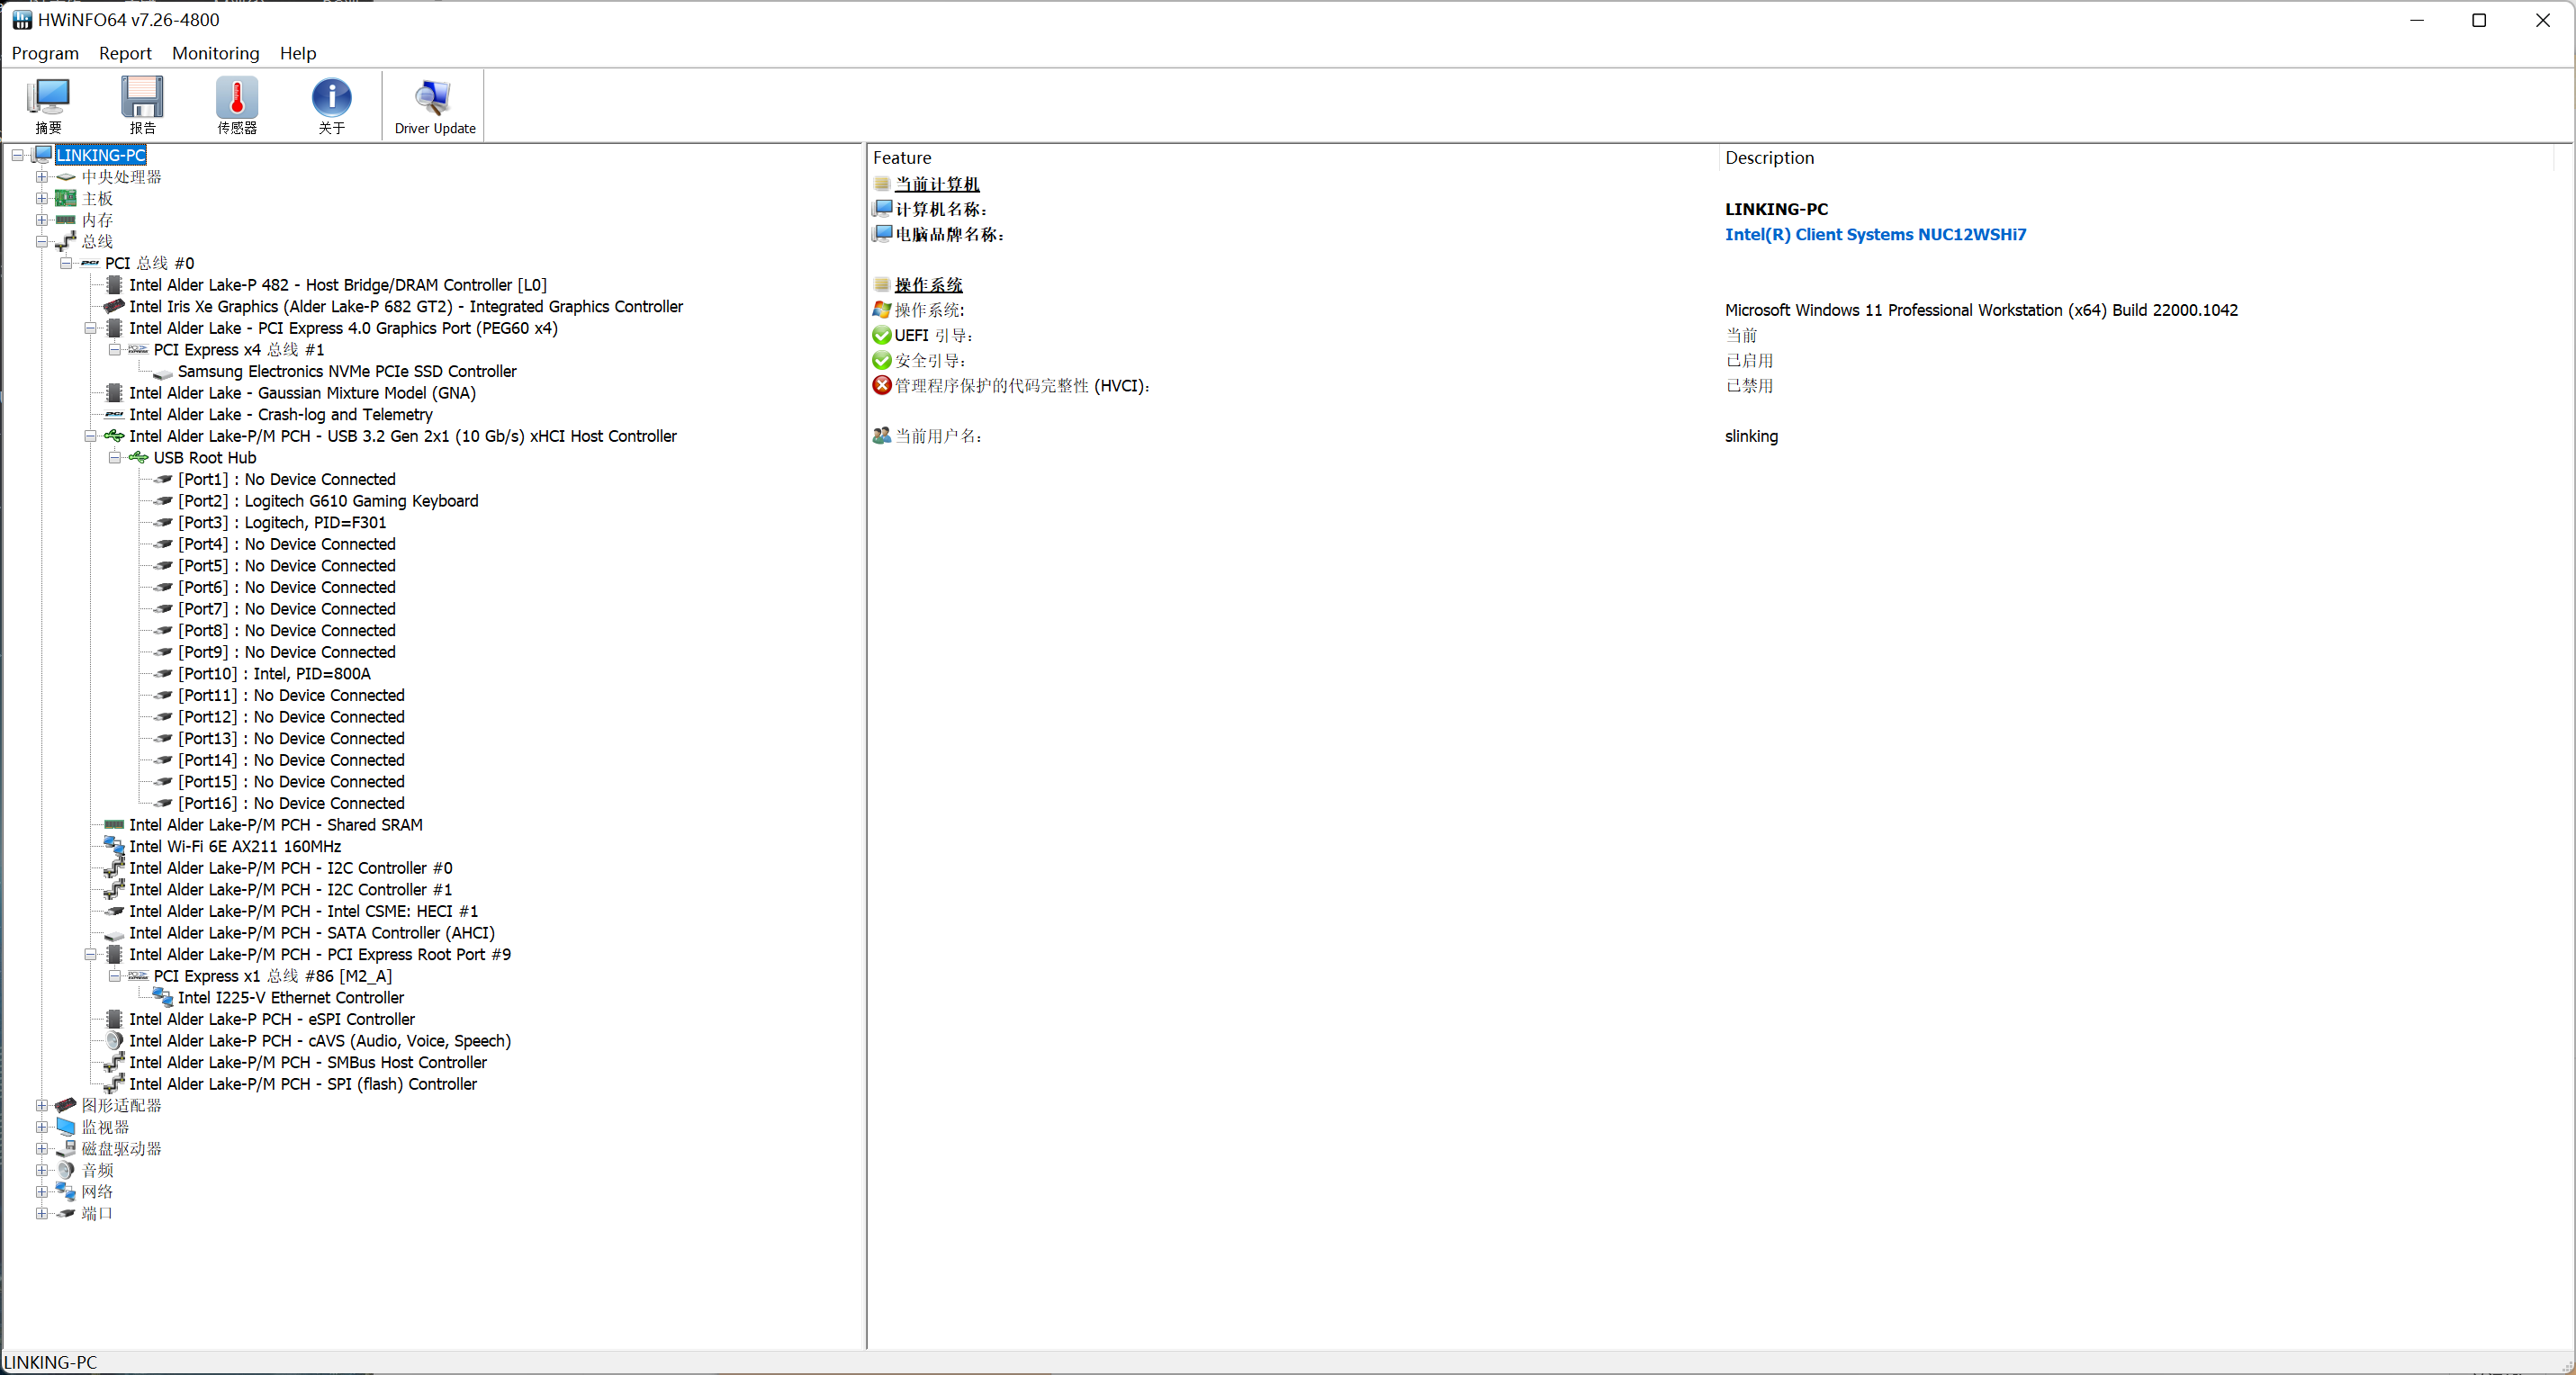
Task: Open the Sensors (传感器) thermometer icon
Action: 237,104
